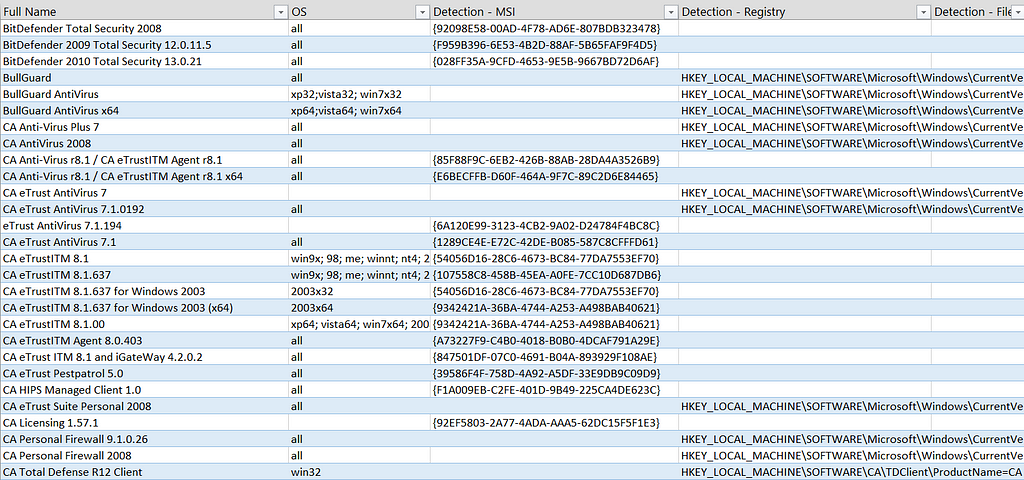Select the Detection - MSI header cell
The image size is (1024, 480).
pos(554,12)
